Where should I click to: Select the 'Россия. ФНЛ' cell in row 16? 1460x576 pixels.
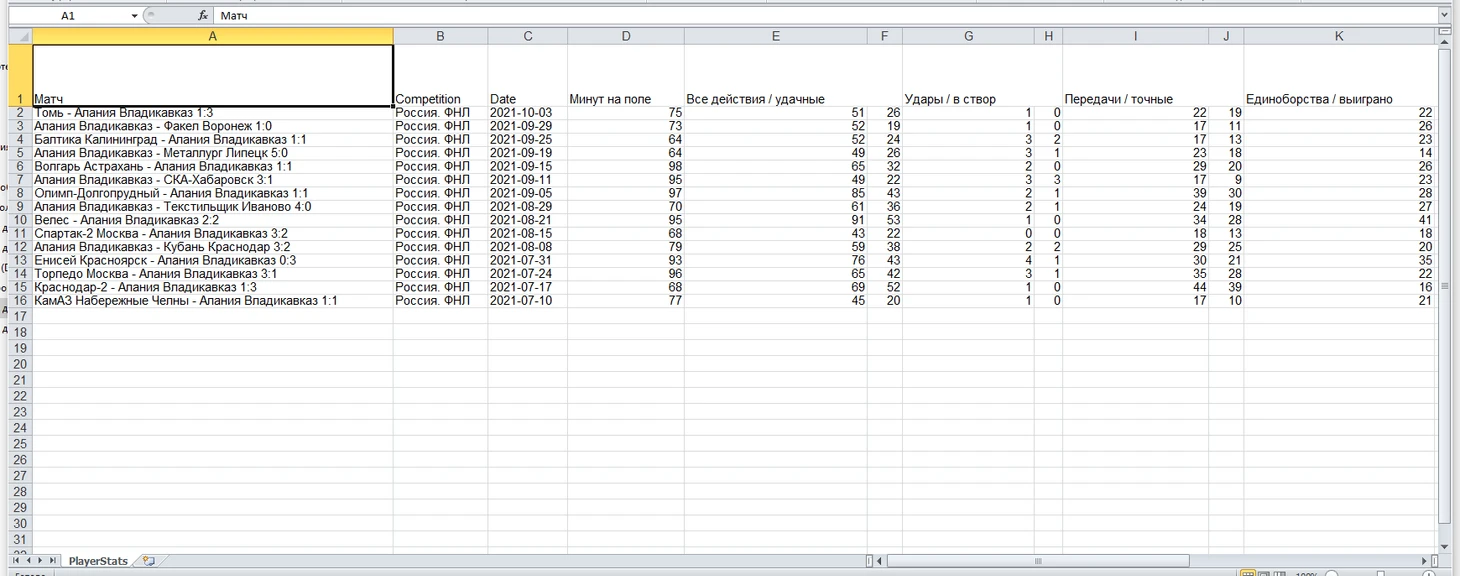[x=440, y=300]
